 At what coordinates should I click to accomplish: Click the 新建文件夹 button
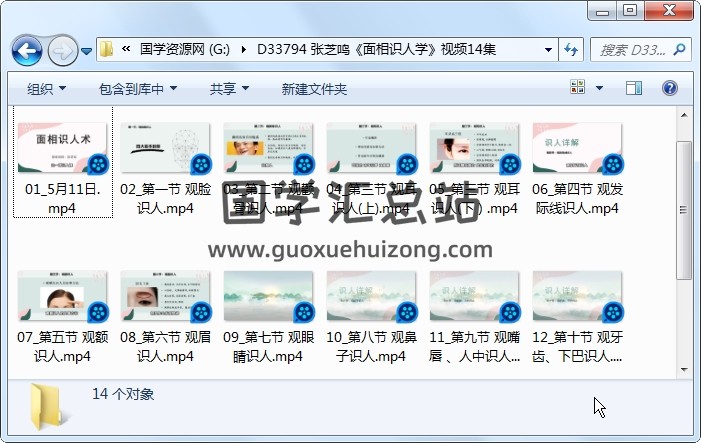tap(314, 89)
